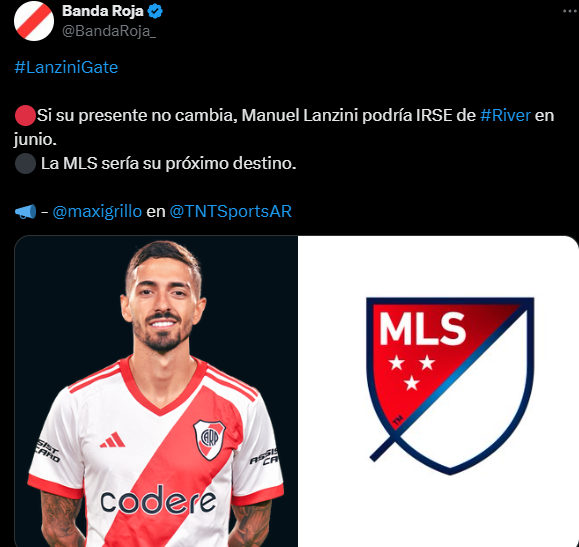Click the dark circle emoji
Viewport: 579px width, 547px height.
tap(25, 163)
